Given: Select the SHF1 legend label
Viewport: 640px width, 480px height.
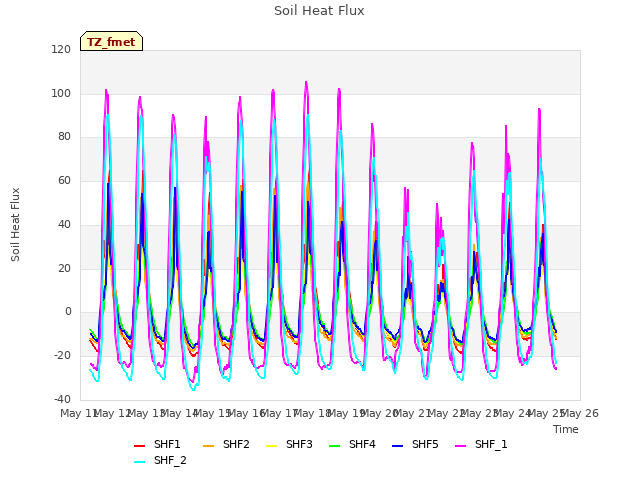Looking at the screenshot, I should point(167,444).
